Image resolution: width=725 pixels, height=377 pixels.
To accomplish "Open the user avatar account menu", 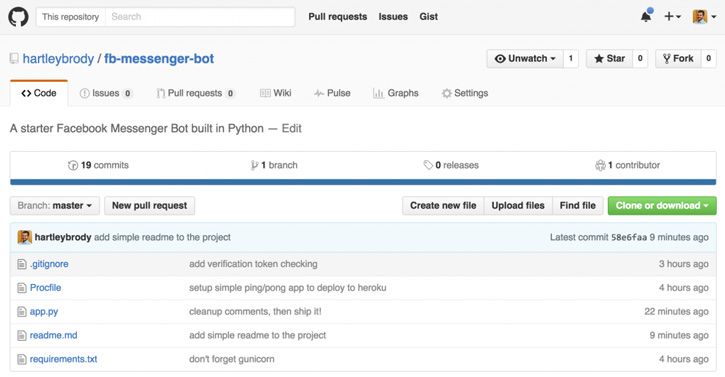I will pyautogui.click(x=705, y=17).
